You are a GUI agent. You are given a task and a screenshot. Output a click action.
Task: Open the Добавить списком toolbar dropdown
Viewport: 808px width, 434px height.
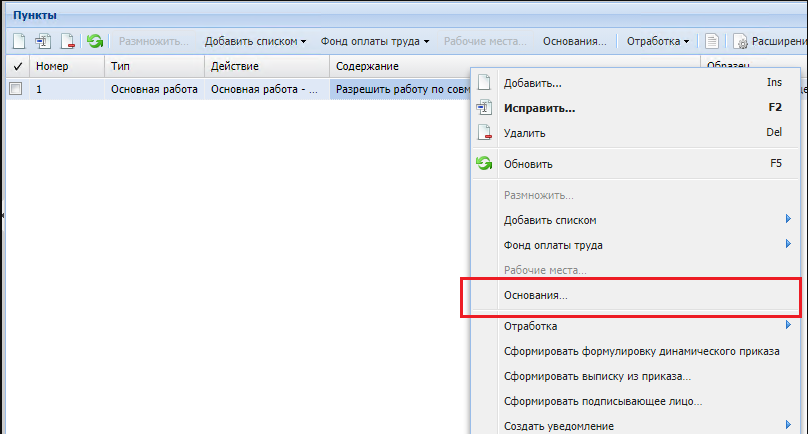pos(255,41)
